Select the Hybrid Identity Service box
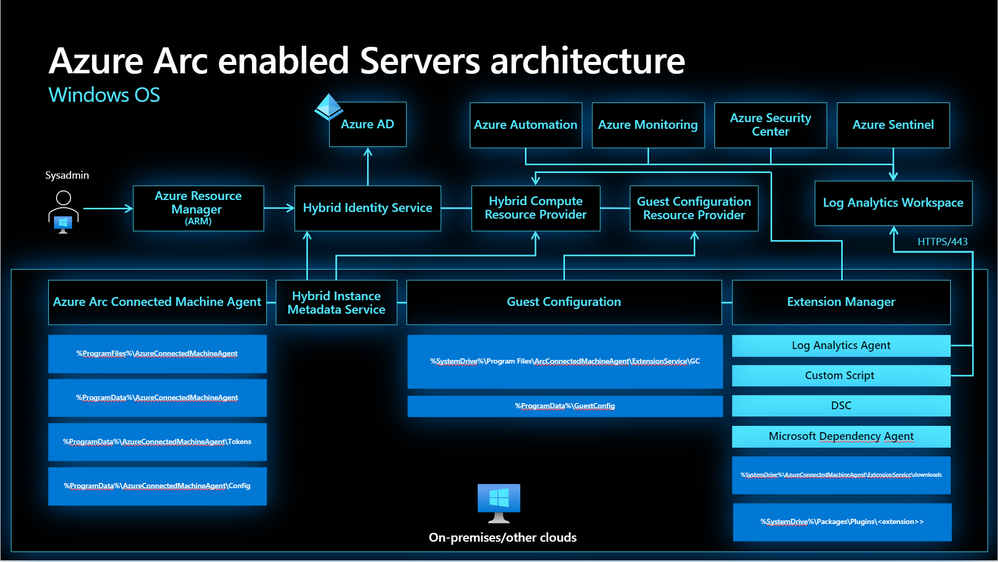Viewport: 998px width, 562px height. (x=367, y=208)
